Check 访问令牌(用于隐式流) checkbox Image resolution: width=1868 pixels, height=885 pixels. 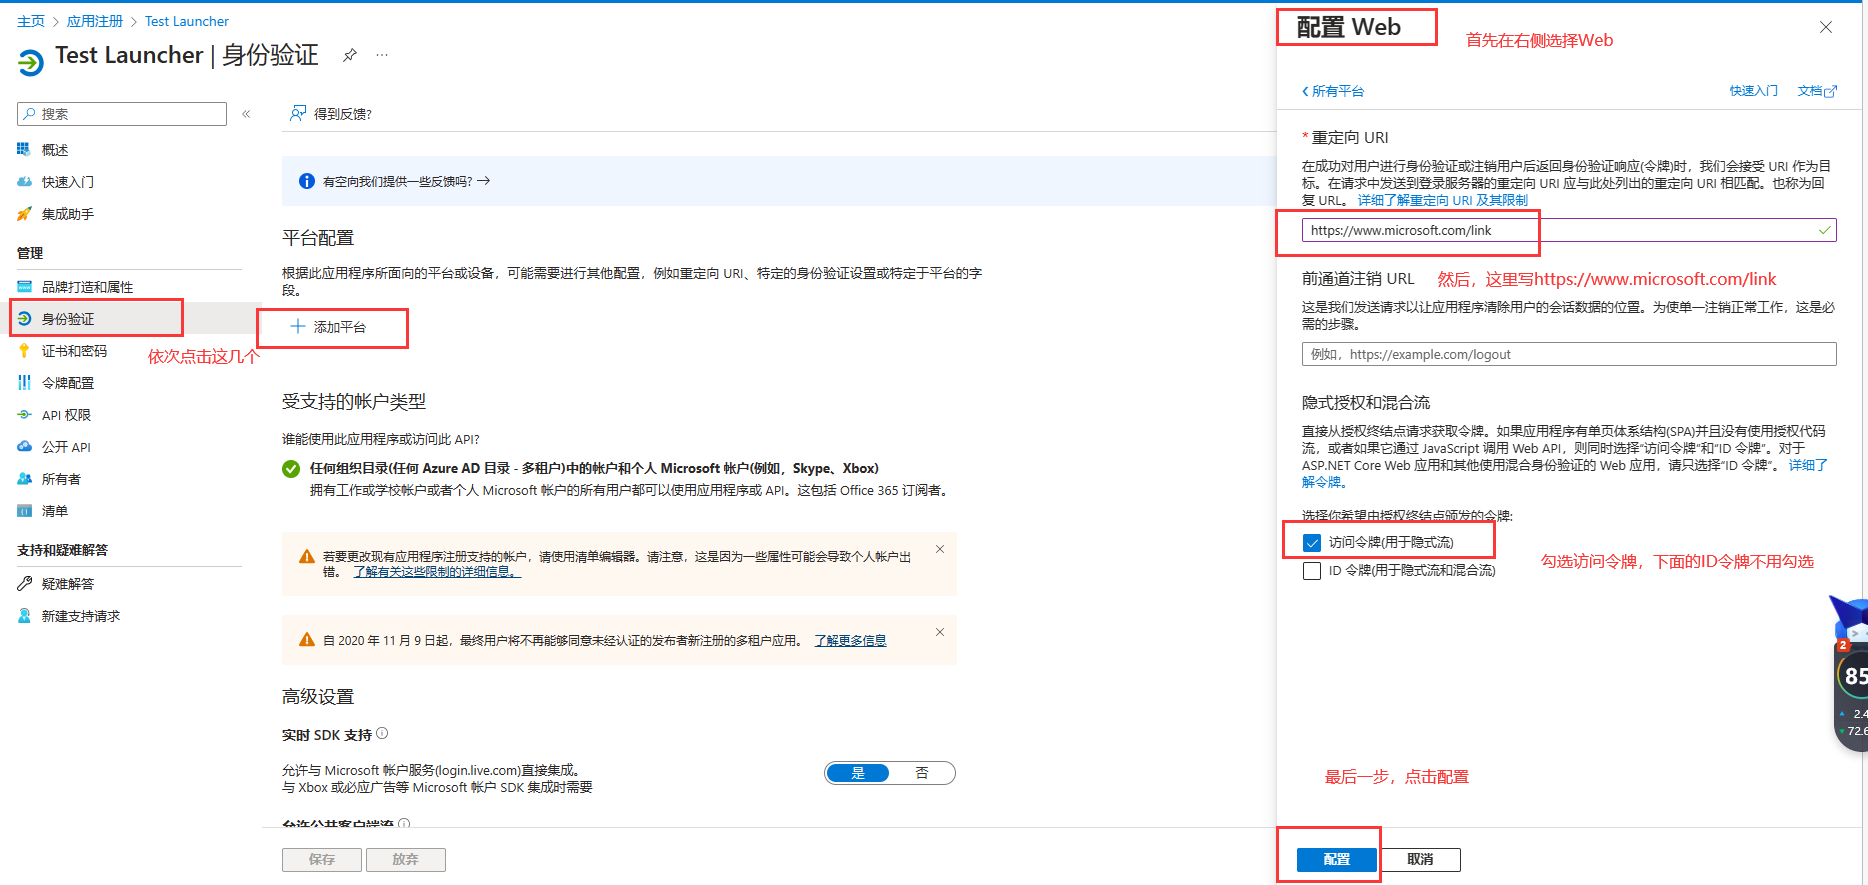coord(1312,543)
